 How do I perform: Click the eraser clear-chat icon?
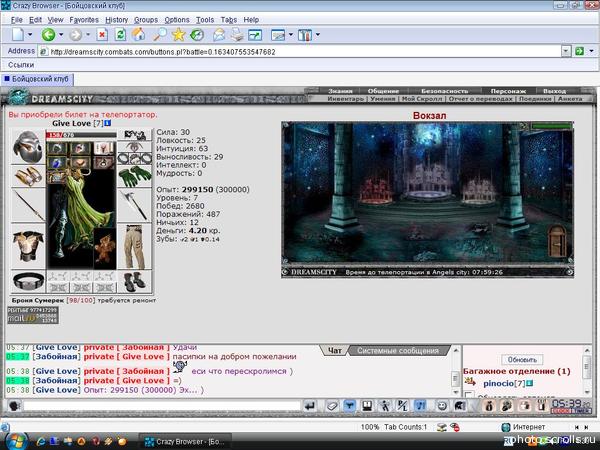pyautogui.click(x=331, y=406)
